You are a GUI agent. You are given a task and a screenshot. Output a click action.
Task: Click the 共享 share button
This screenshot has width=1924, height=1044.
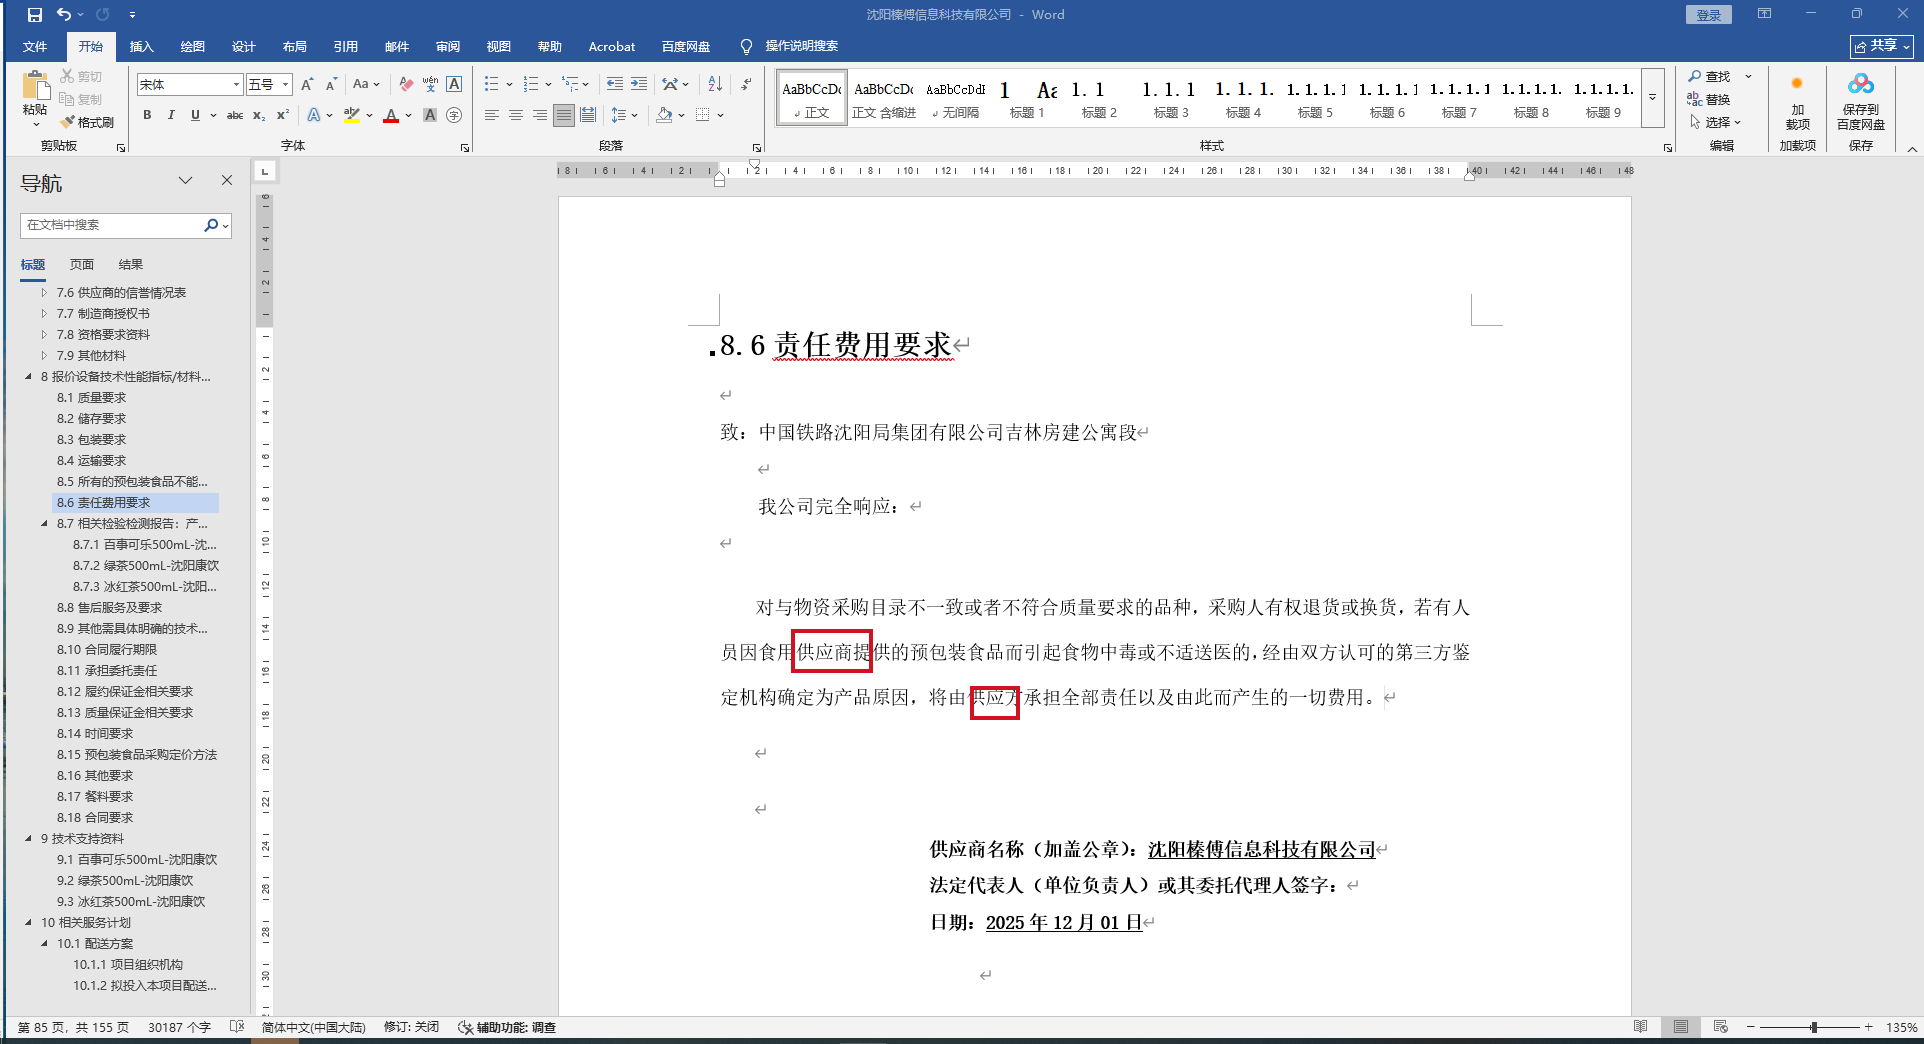[1882, 46]
